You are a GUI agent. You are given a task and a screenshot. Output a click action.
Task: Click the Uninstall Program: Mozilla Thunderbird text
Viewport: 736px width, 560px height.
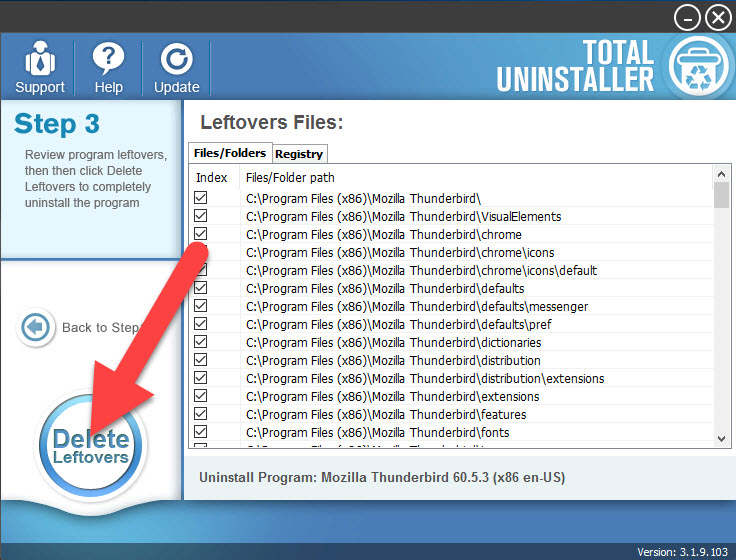[382, 477]
